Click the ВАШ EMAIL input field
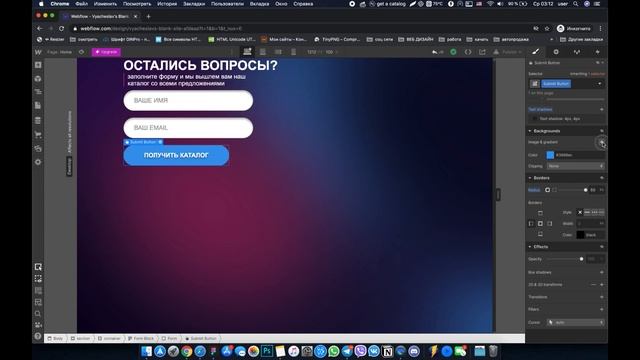Viewport: 640px width, 360px height. point(188,128)
